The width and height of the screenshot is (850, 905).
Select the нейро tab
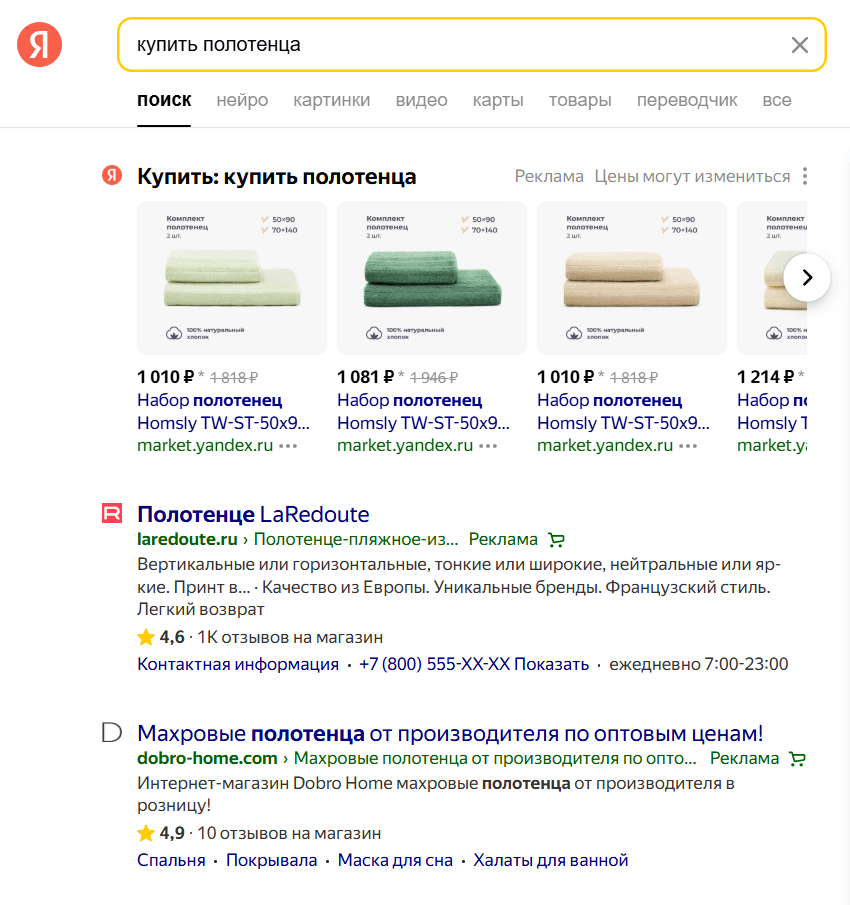tap(242, 100)
